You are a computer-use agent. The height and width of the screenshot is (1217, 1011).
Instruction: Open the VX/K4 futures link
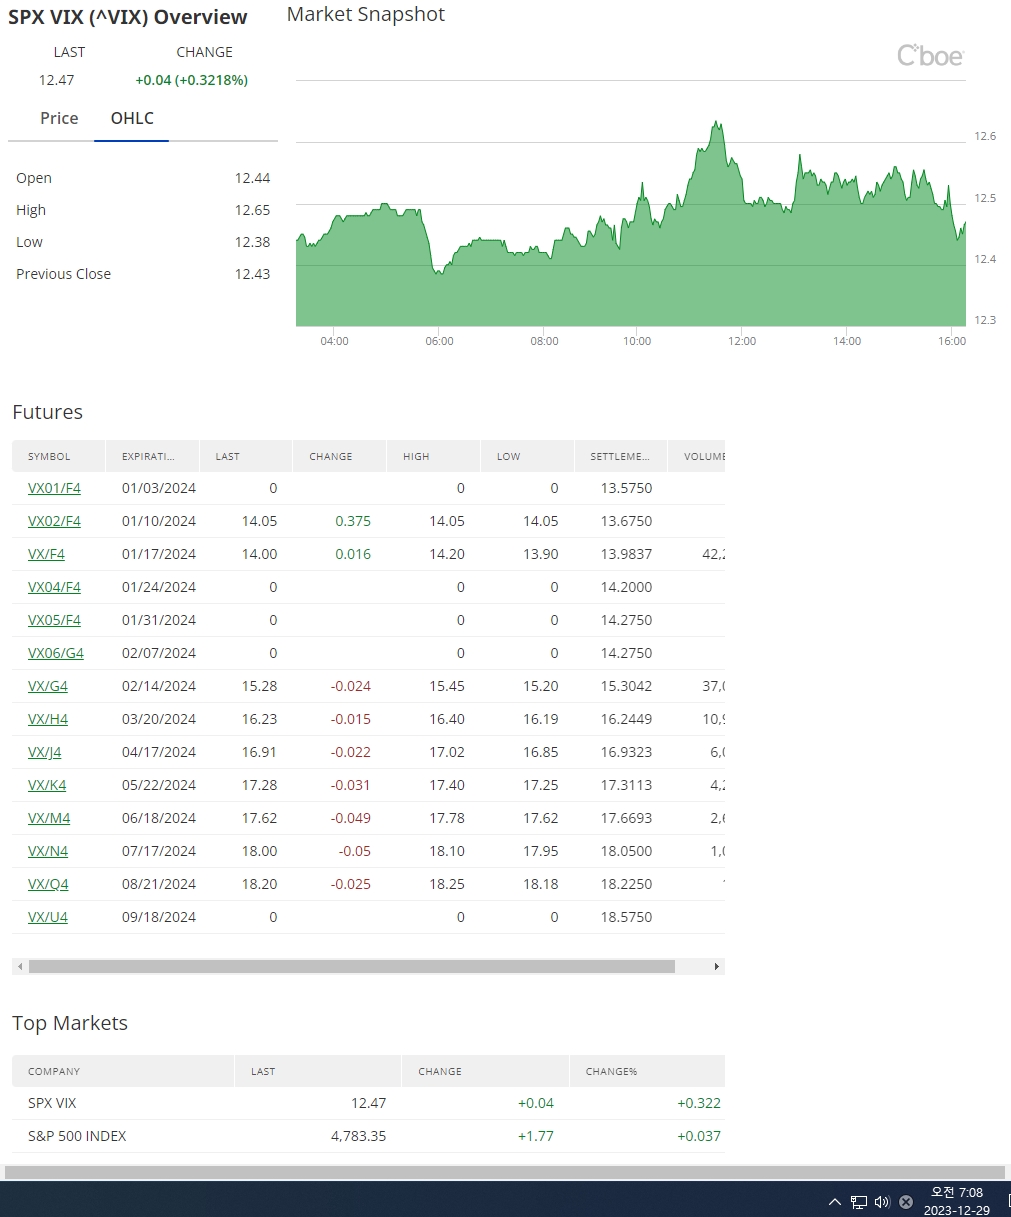(47, 785)
